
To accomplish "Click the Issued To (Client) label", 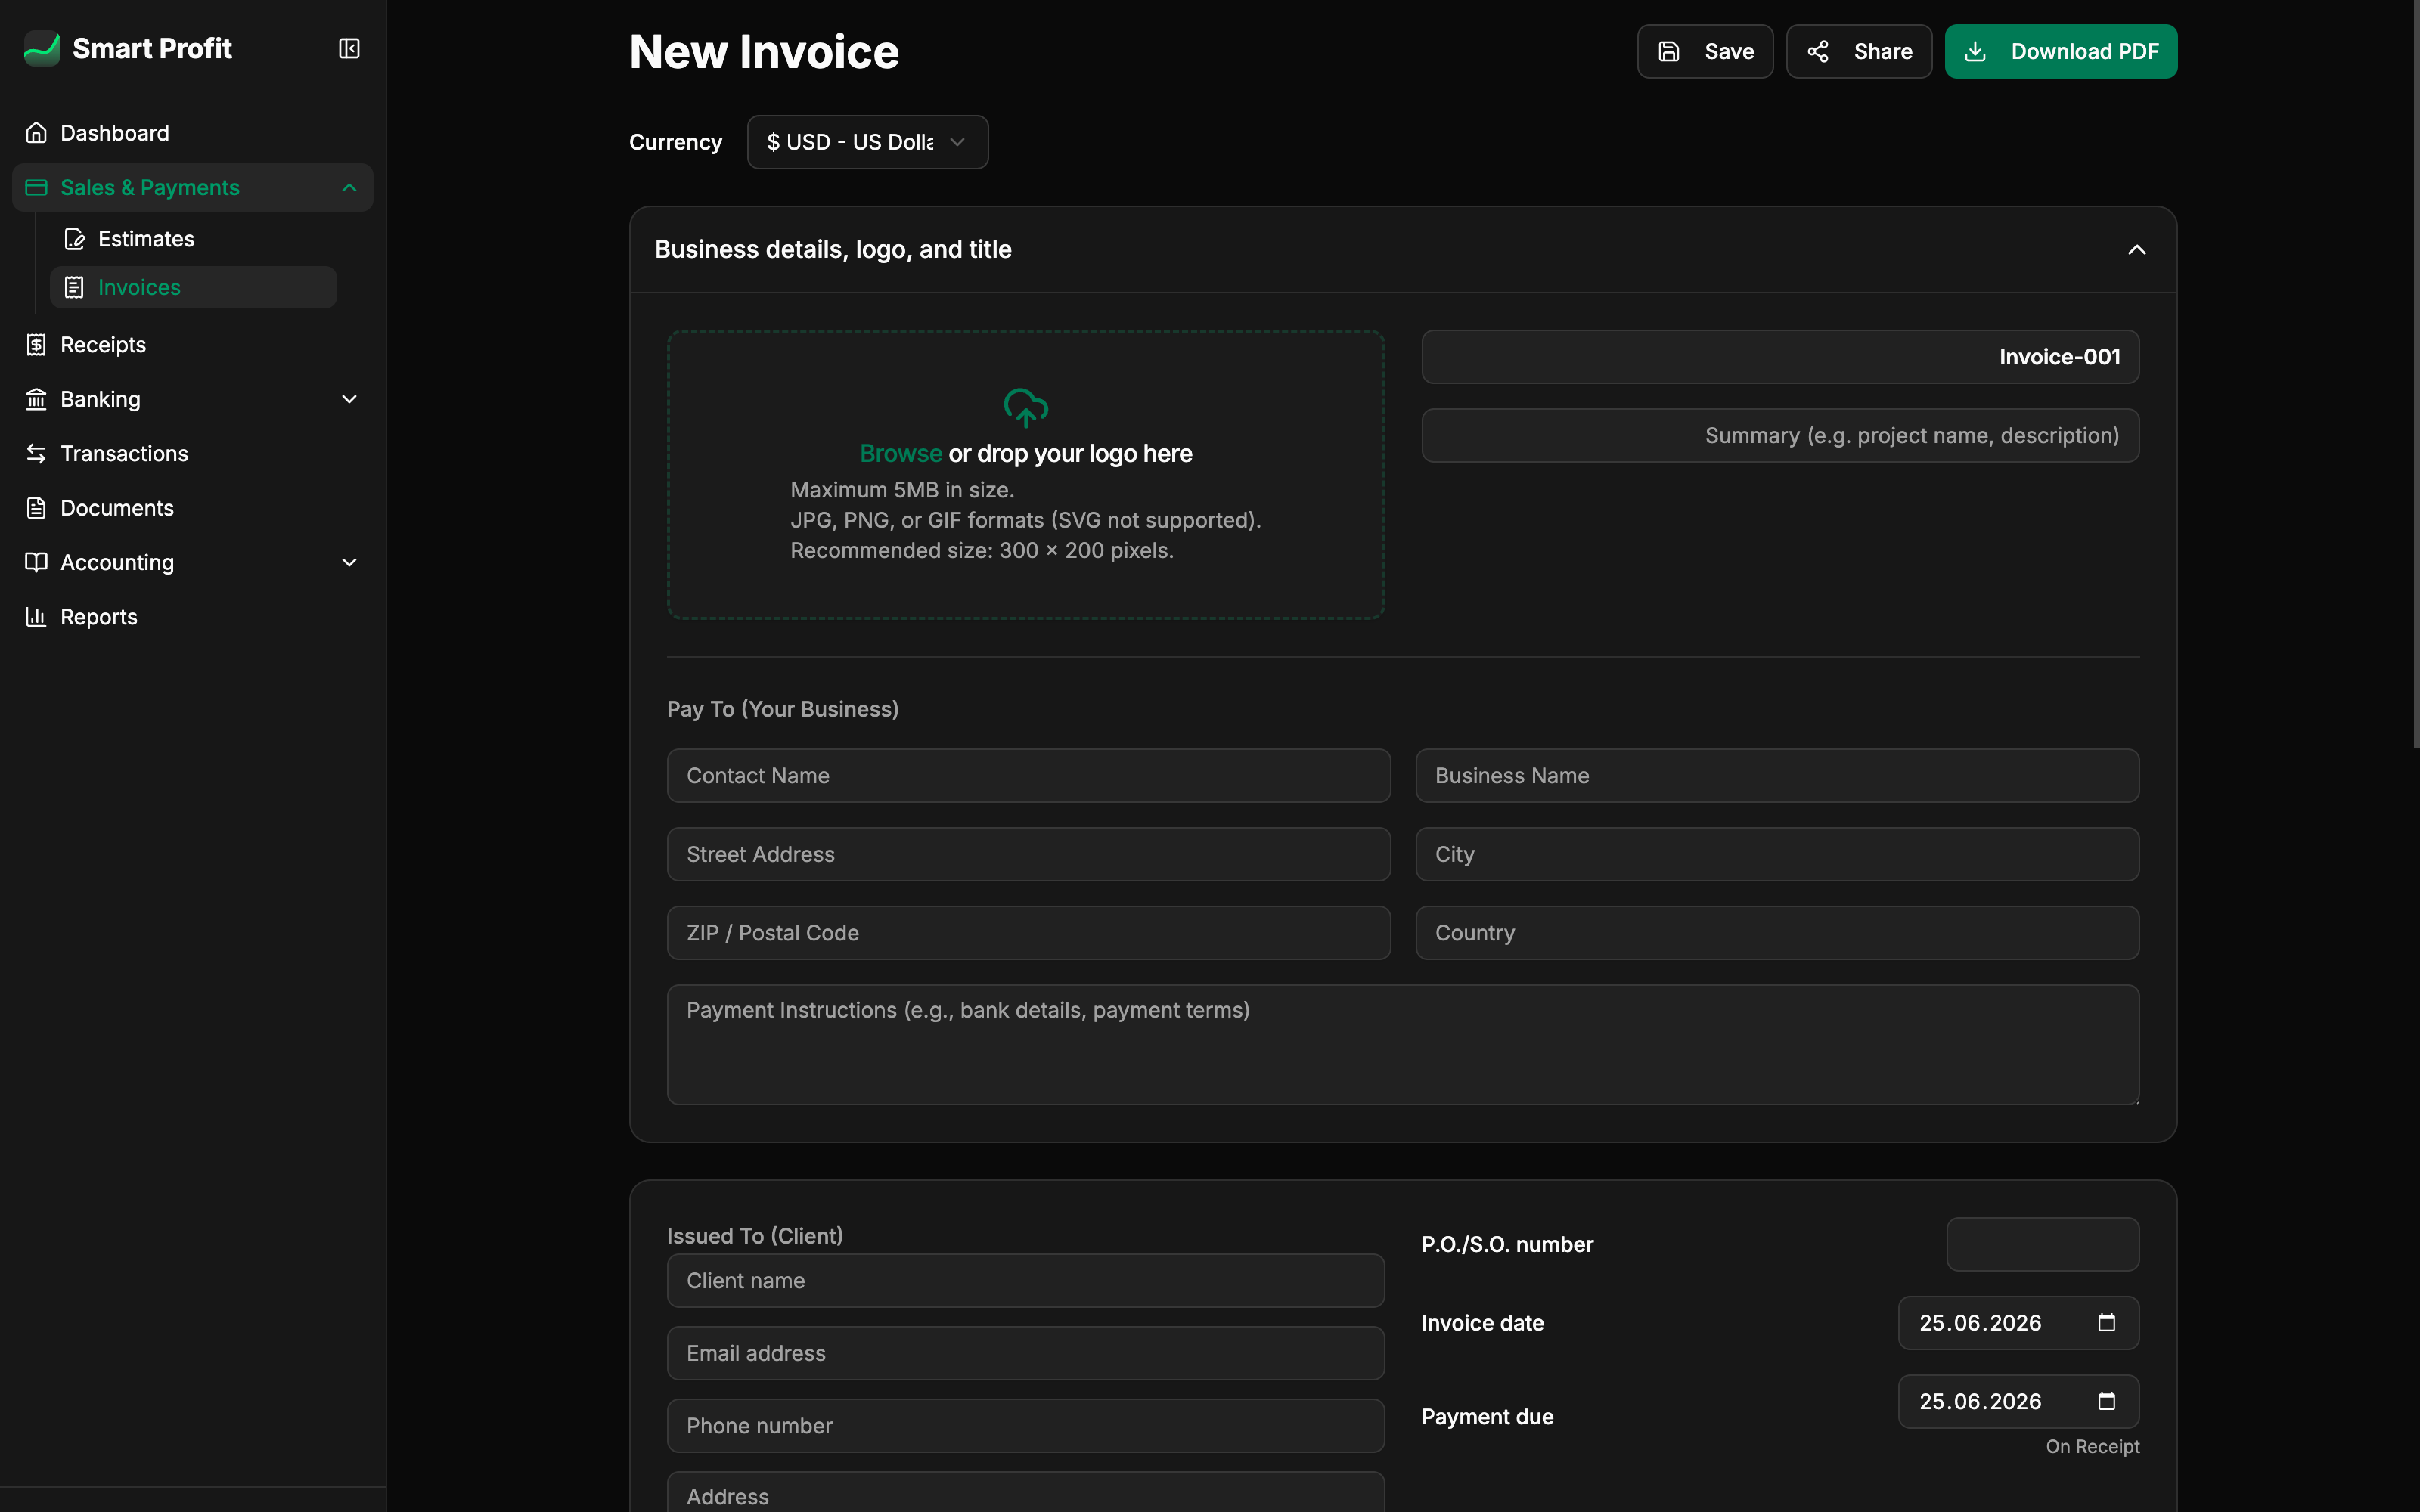I will (754, 1236).
